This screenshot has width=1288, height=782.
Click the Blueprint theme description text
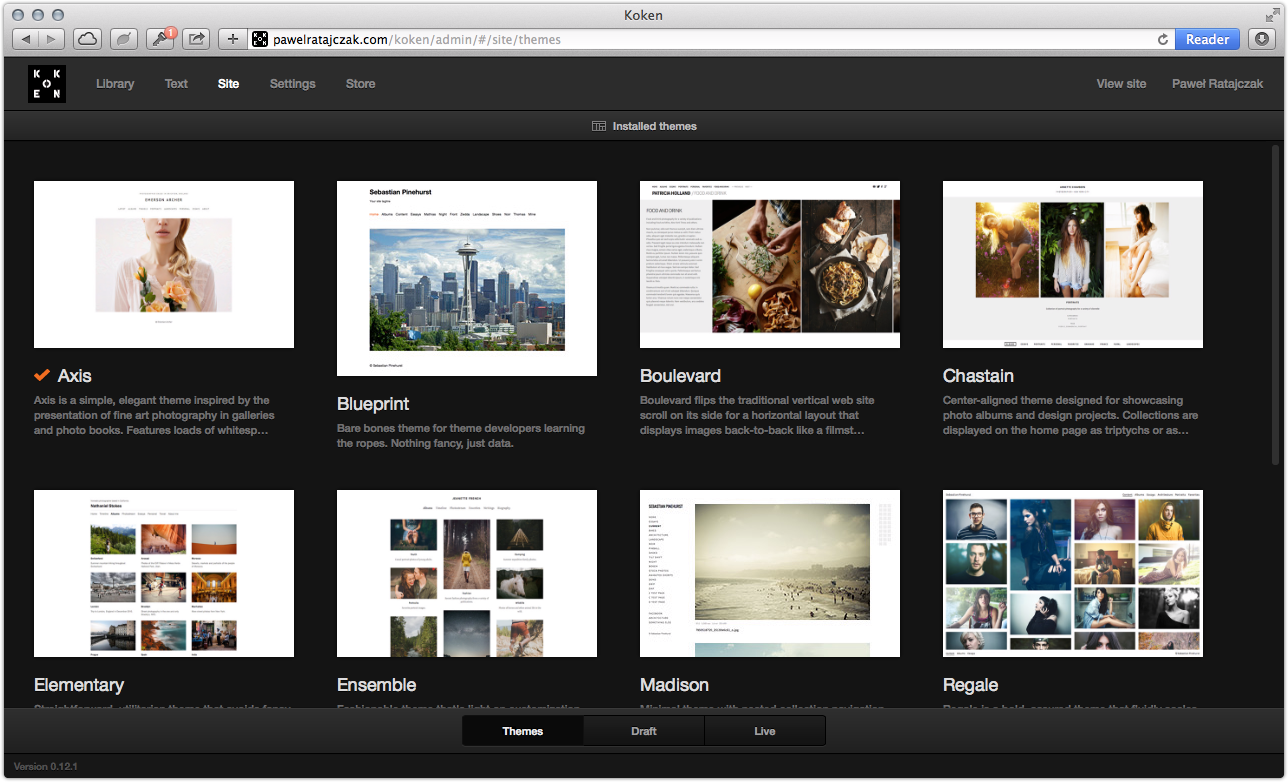click(461, 436)
